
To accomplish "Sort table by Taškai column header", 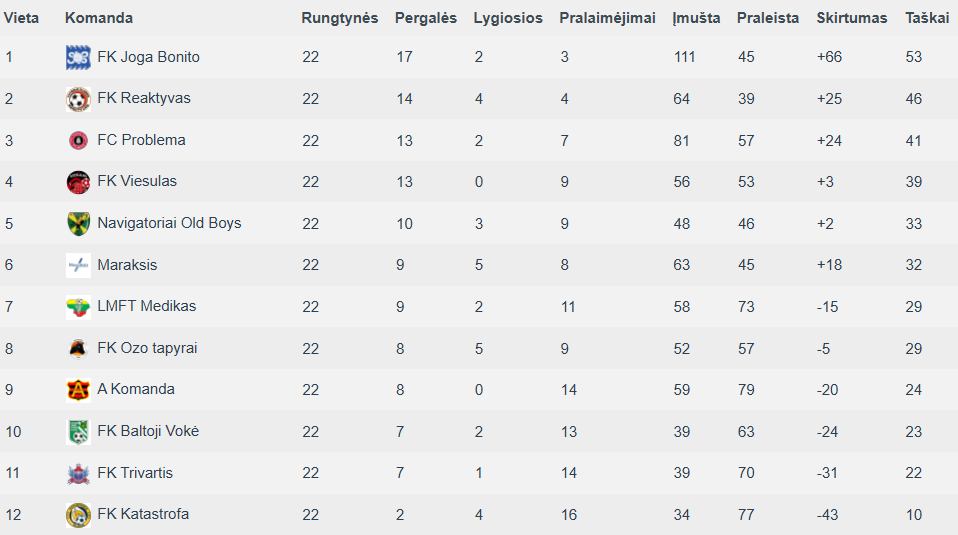I will click(x=927, y=18).
